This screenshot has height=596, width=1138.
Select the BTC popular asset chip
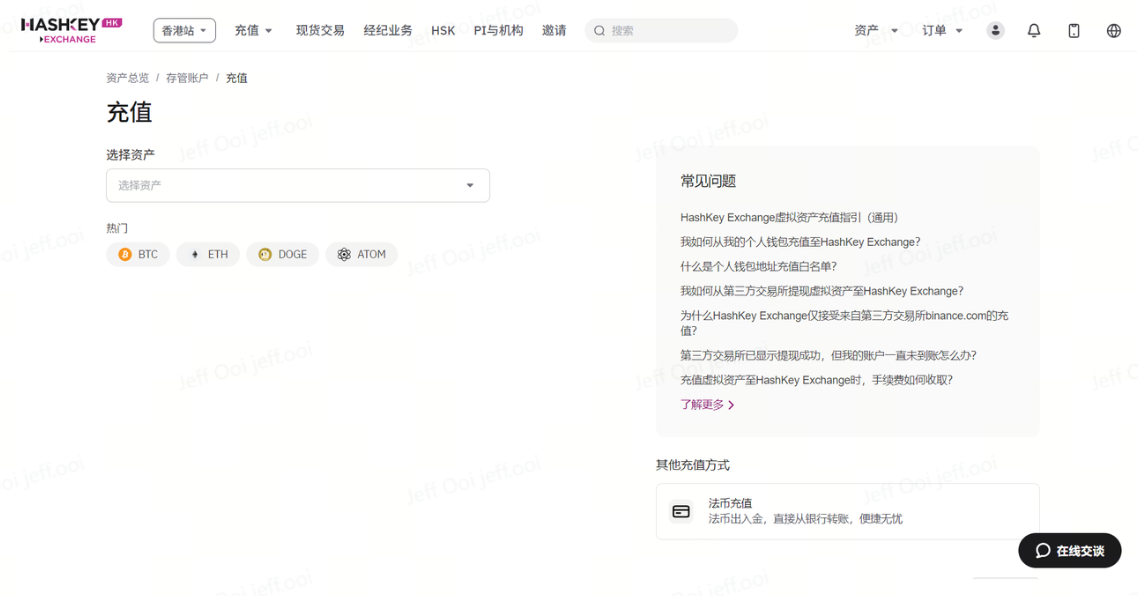pyautogui.click(x=138, y=254)
